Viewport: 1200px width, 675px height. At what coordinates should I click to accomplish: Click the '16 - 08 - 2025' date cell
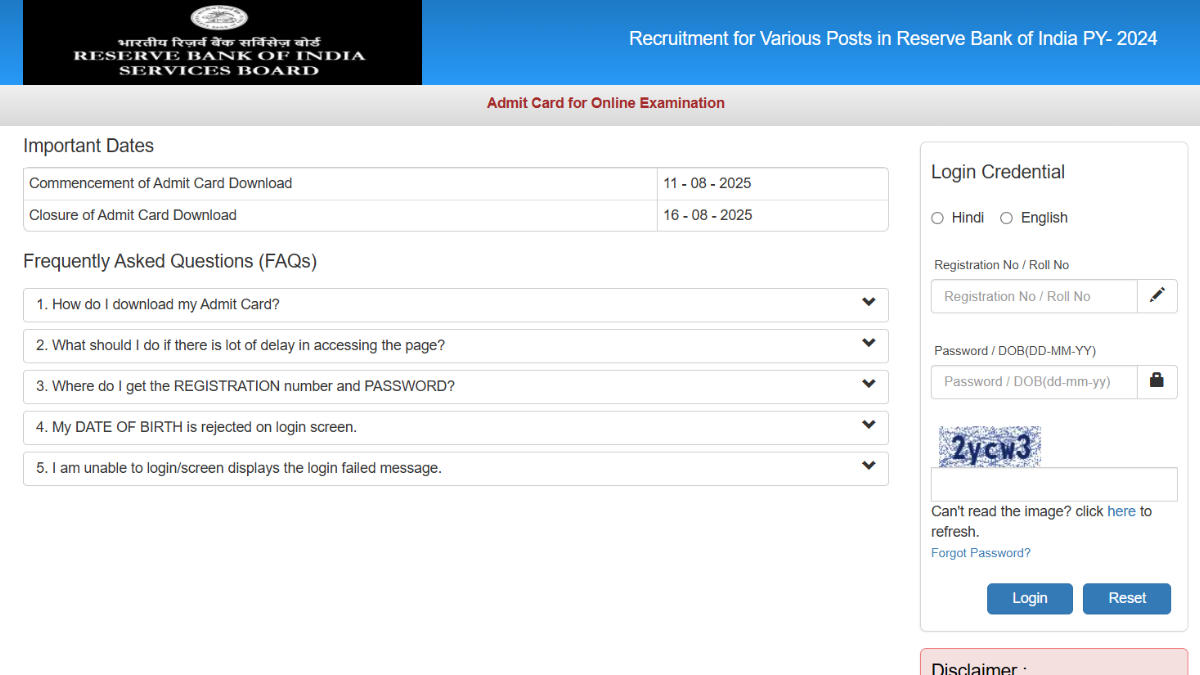click(x=772, y=215)
